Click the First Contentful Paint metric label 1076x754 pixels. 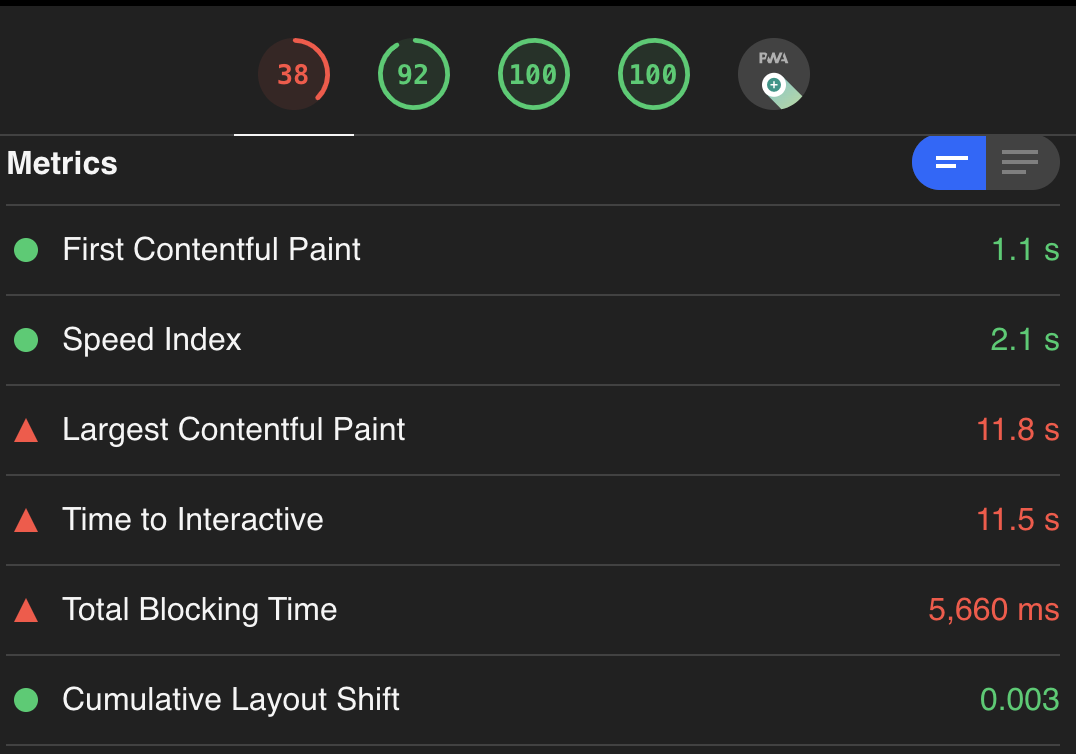click(211, 249)
